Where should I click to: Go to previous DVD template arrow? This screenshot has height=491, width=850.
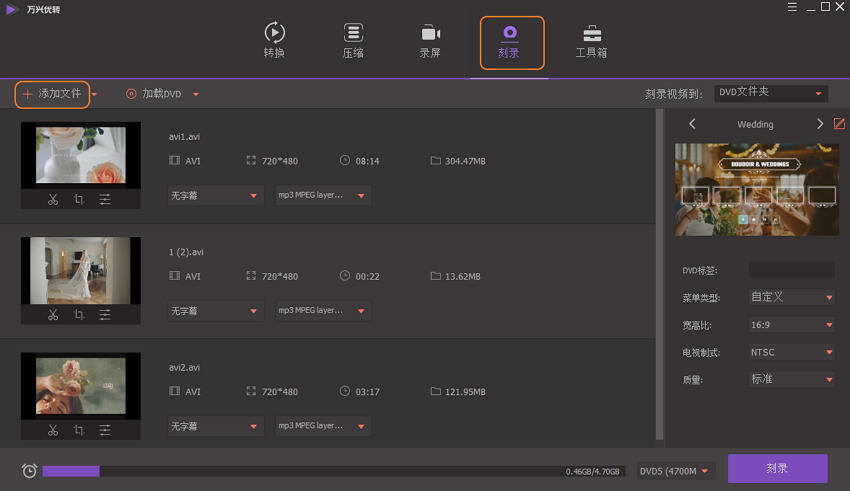coord(692,124)
